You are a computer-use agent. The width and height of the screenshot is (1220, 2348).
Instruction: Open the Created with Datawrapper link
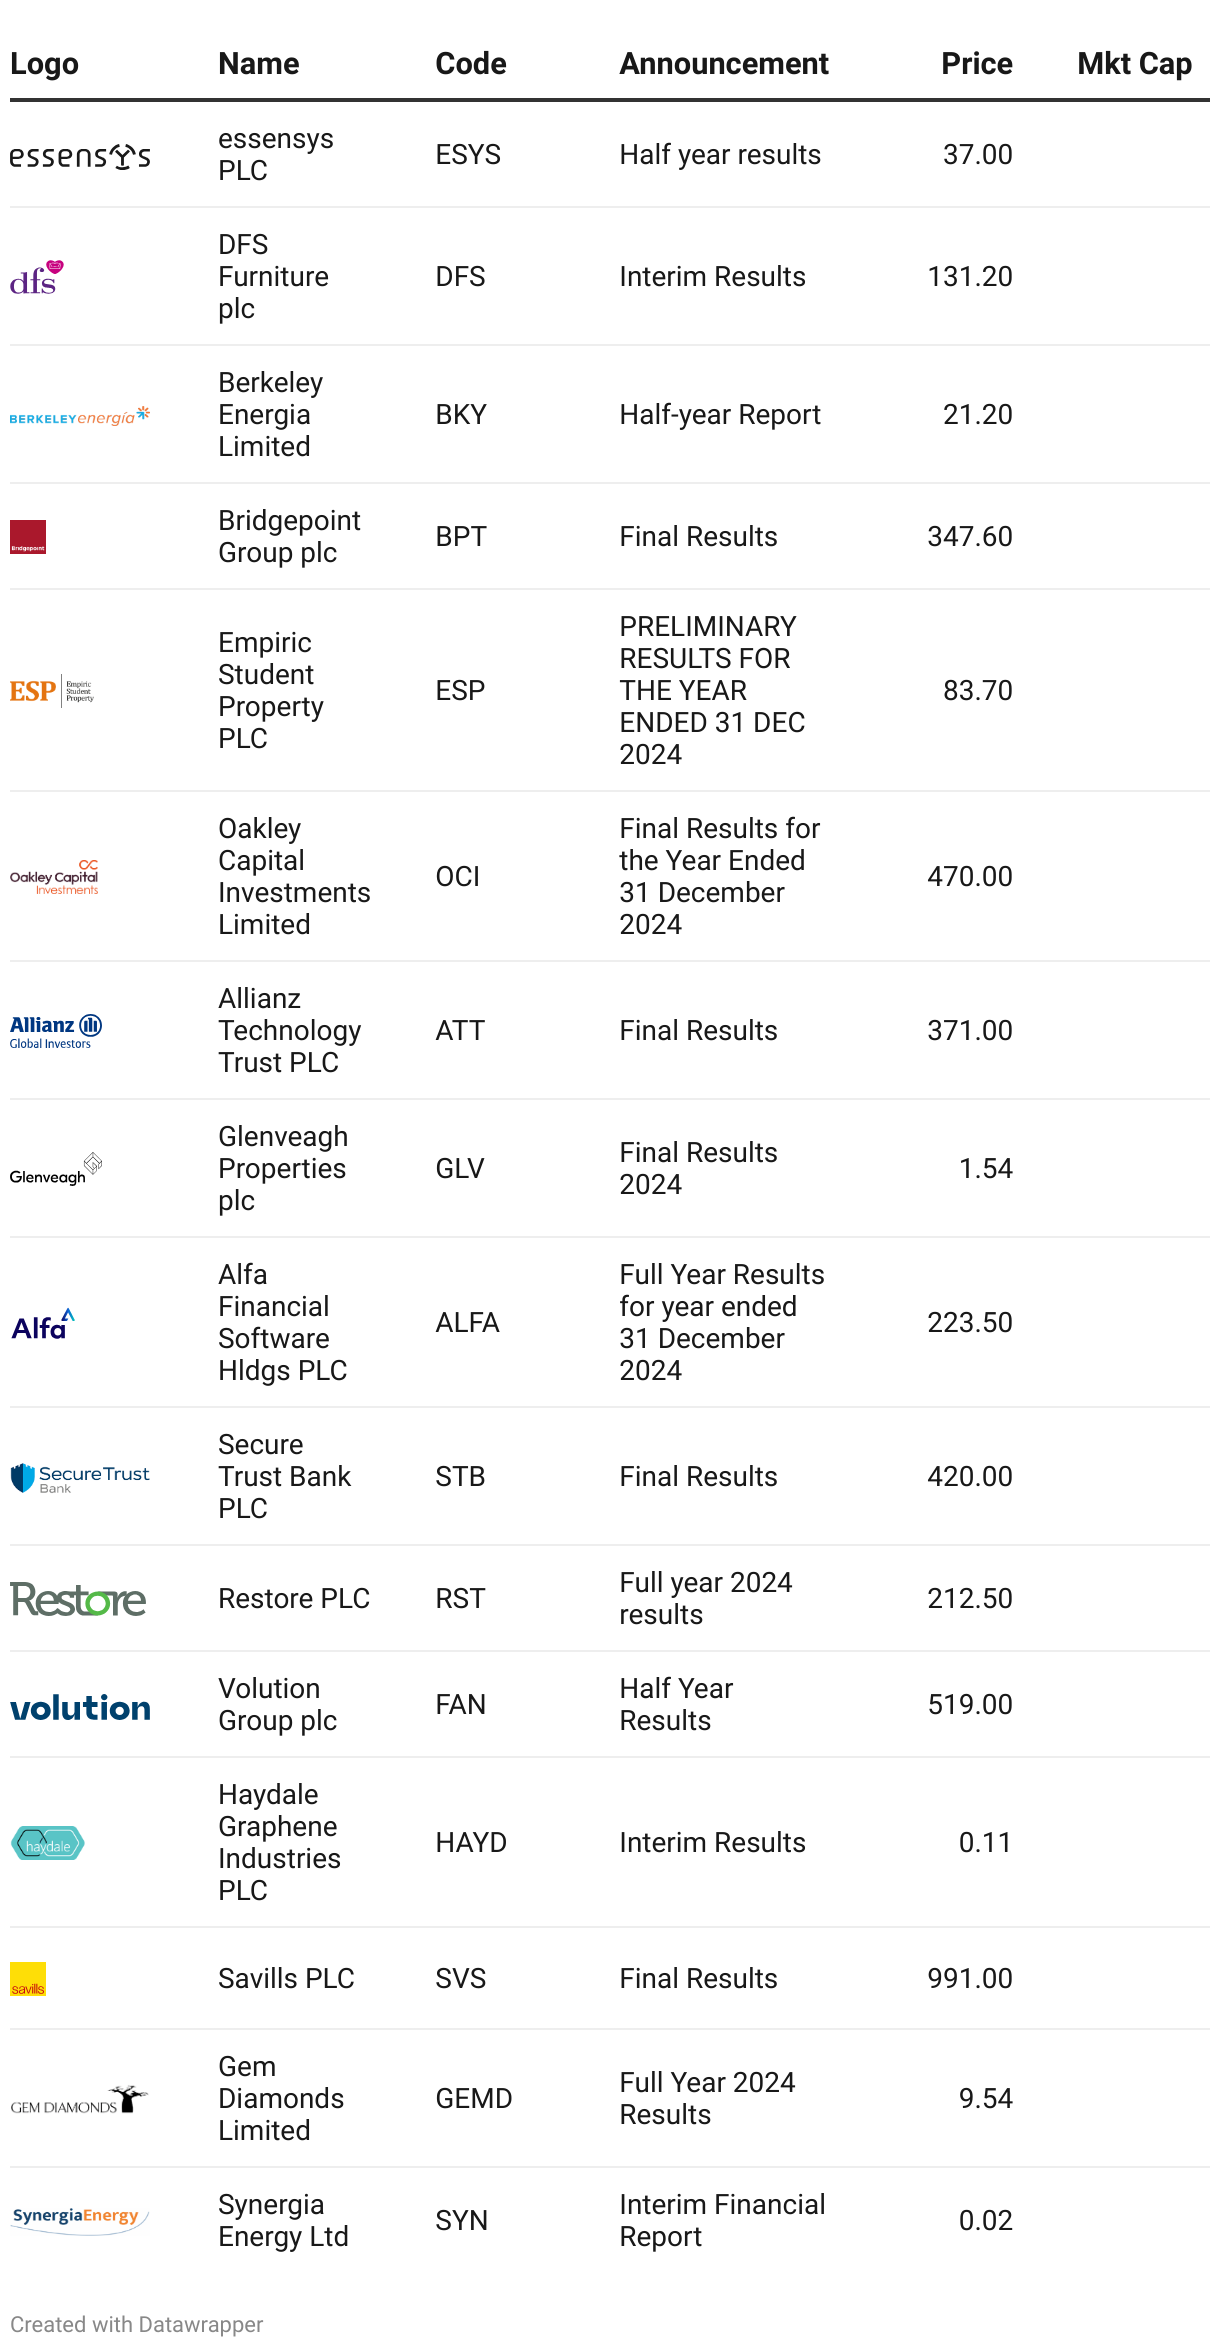tap(137, 2324)
